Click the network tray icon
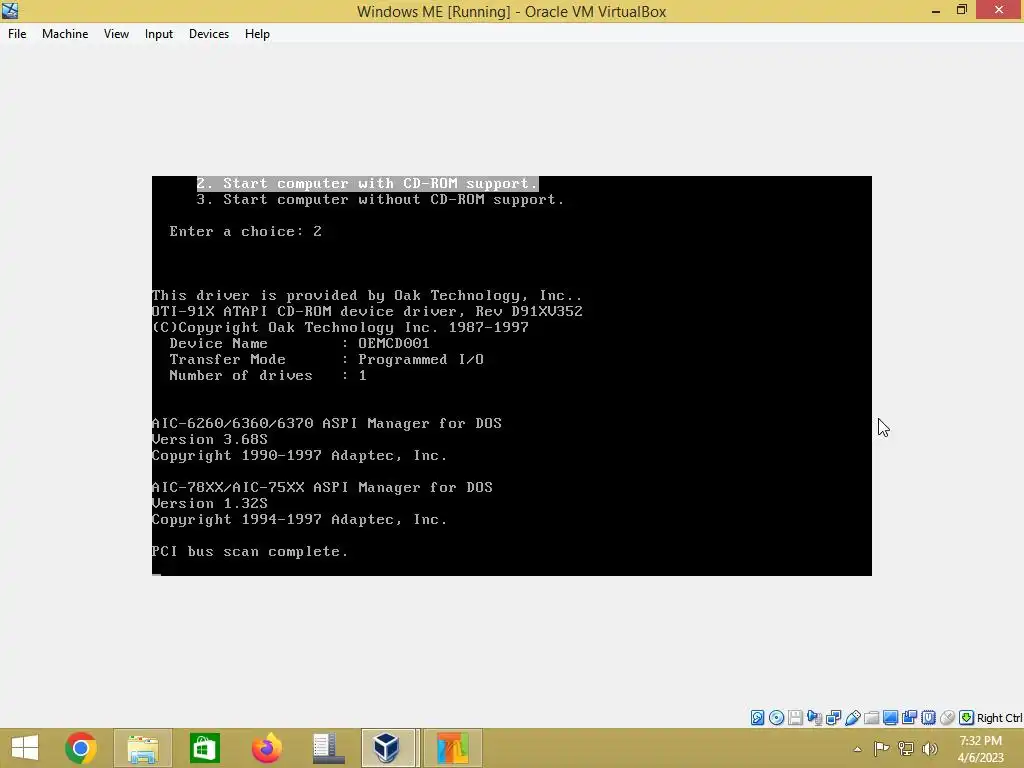The height and width of the screenshot is (768, 1024). tap(906, 748)
